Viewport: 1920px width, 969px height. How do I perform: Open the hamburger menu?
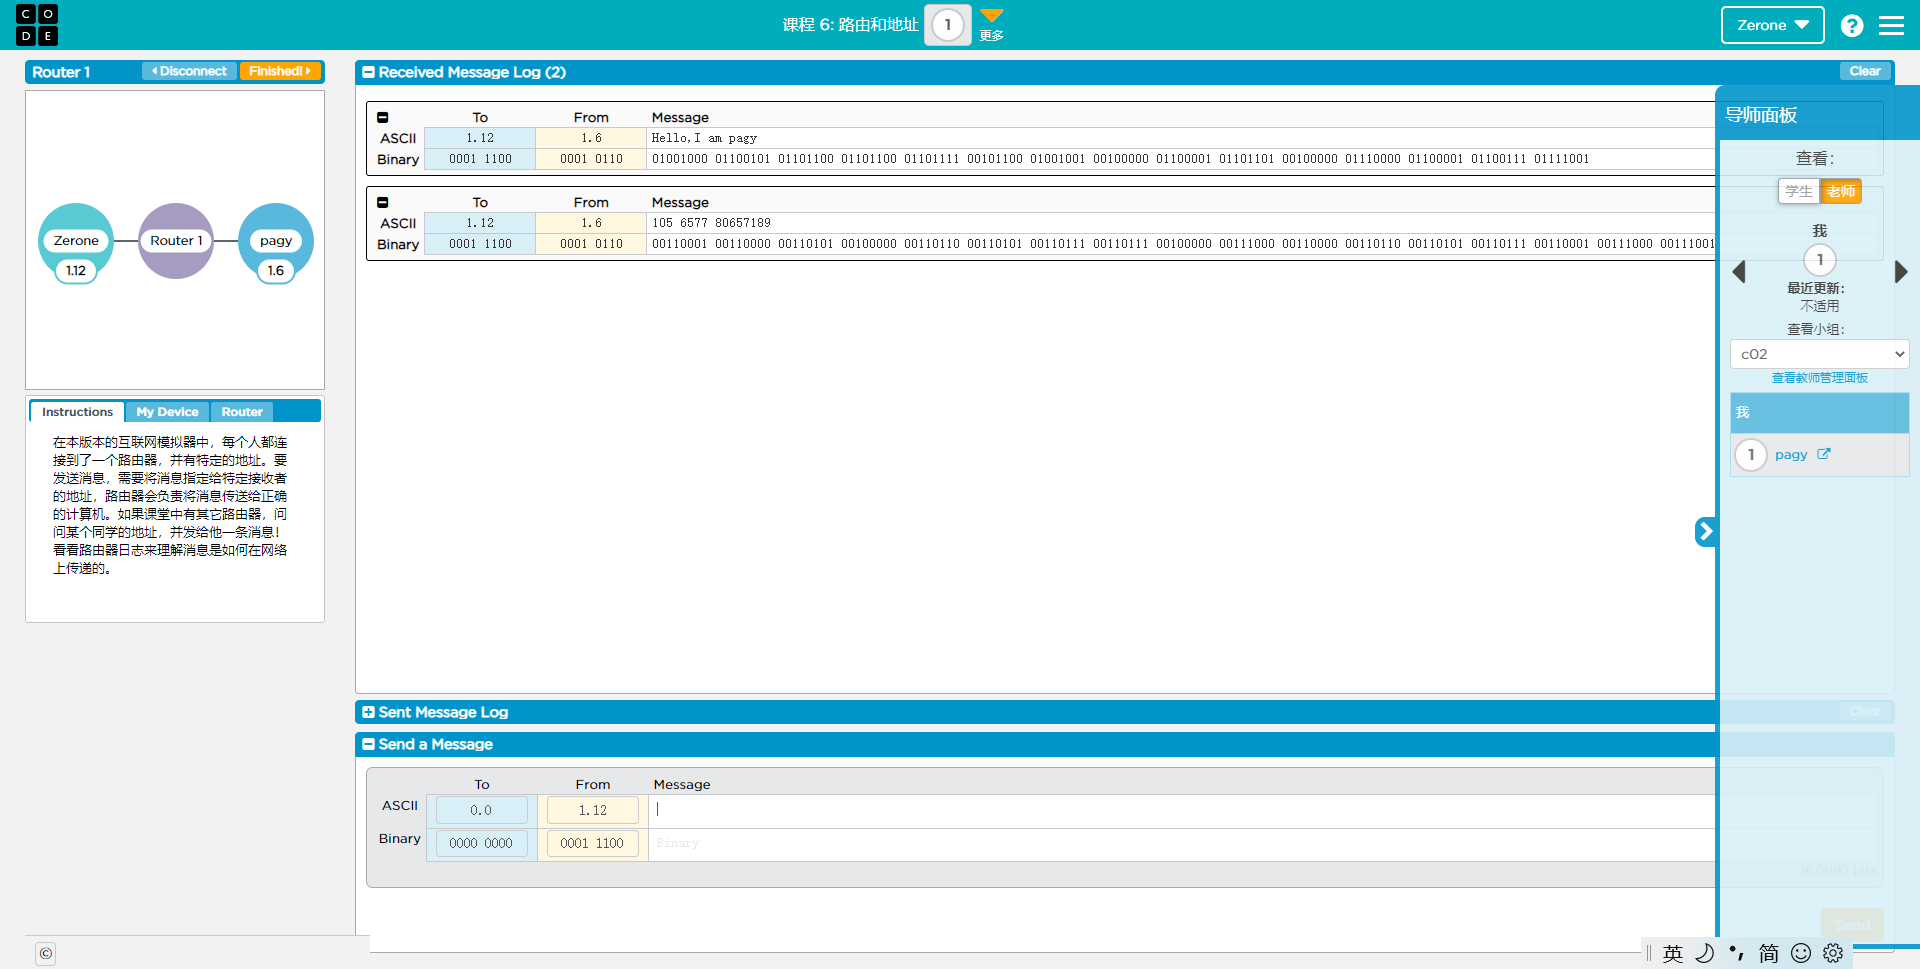point(1892,25)
